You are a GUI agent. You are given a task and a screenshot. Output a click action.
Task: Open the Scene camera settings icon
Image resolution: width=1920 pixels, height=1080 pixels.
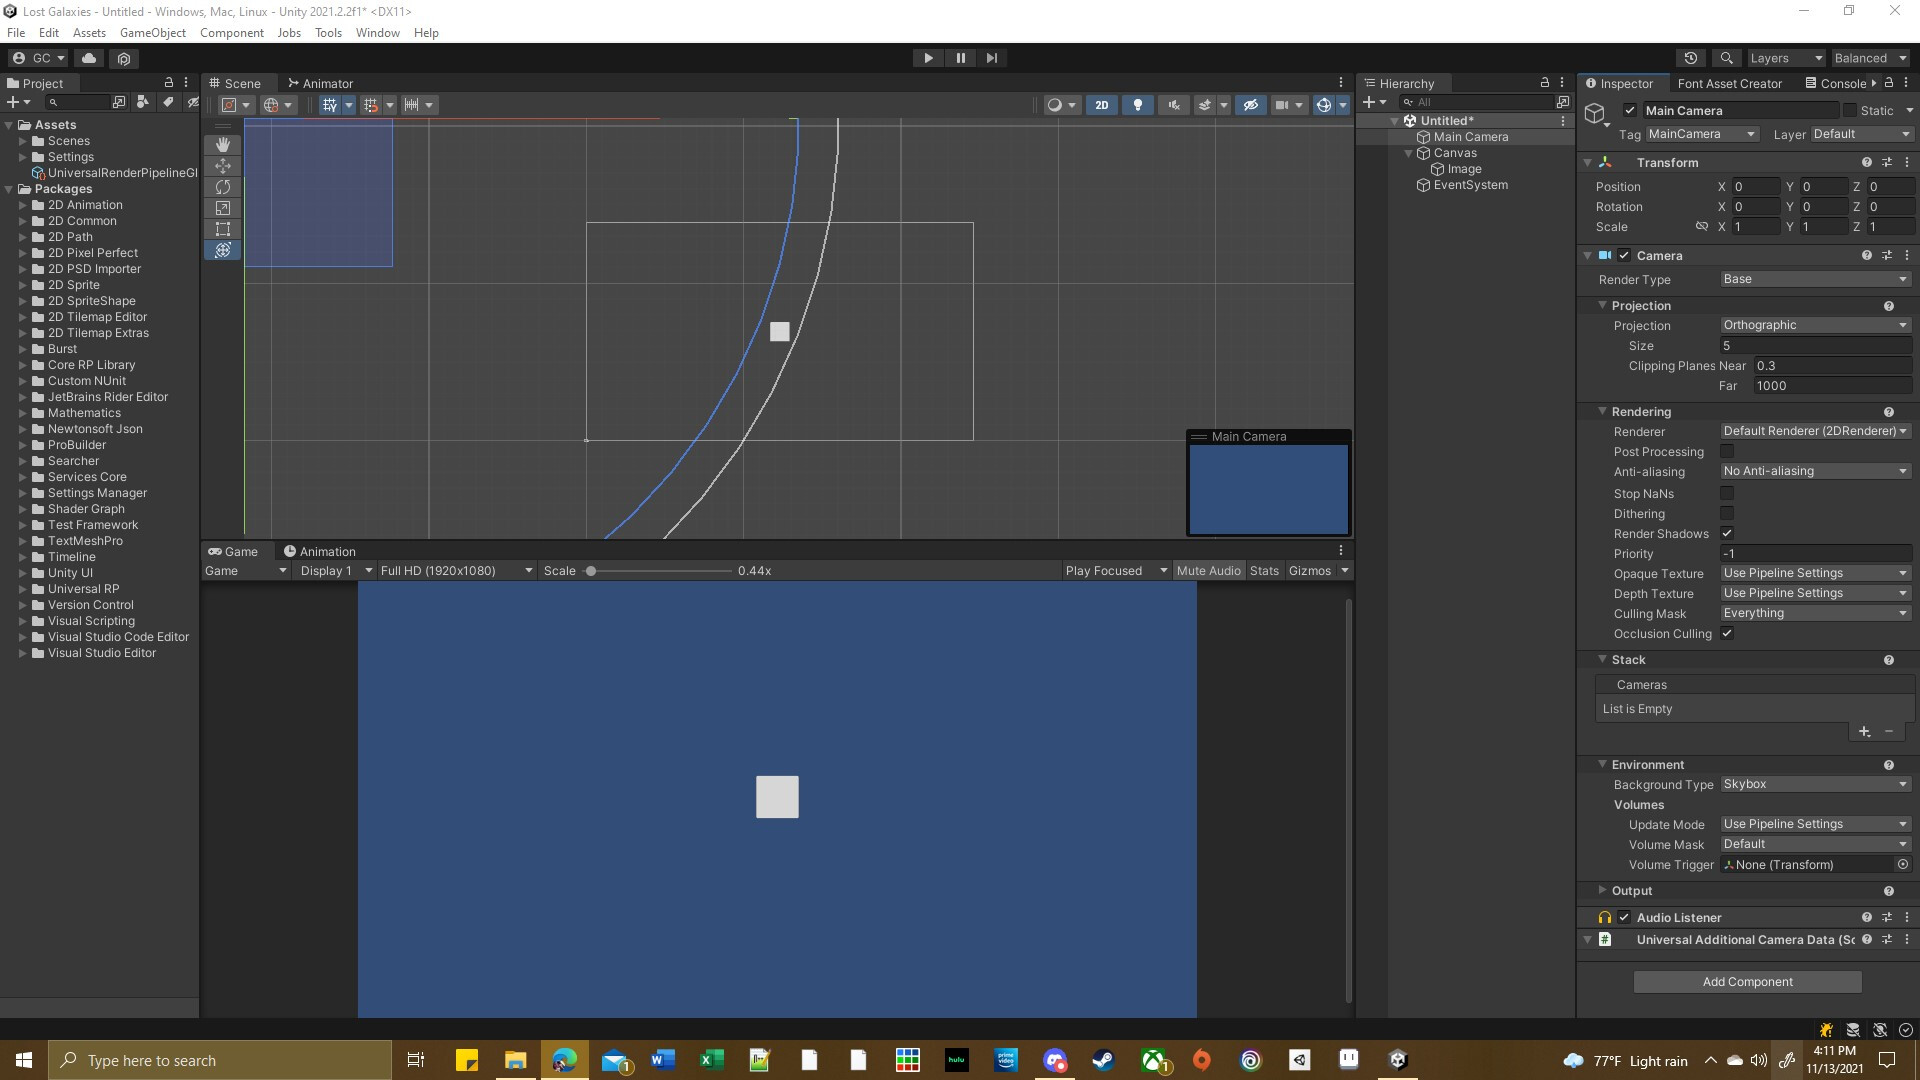pyautogui.click(x=1282, y=105)
